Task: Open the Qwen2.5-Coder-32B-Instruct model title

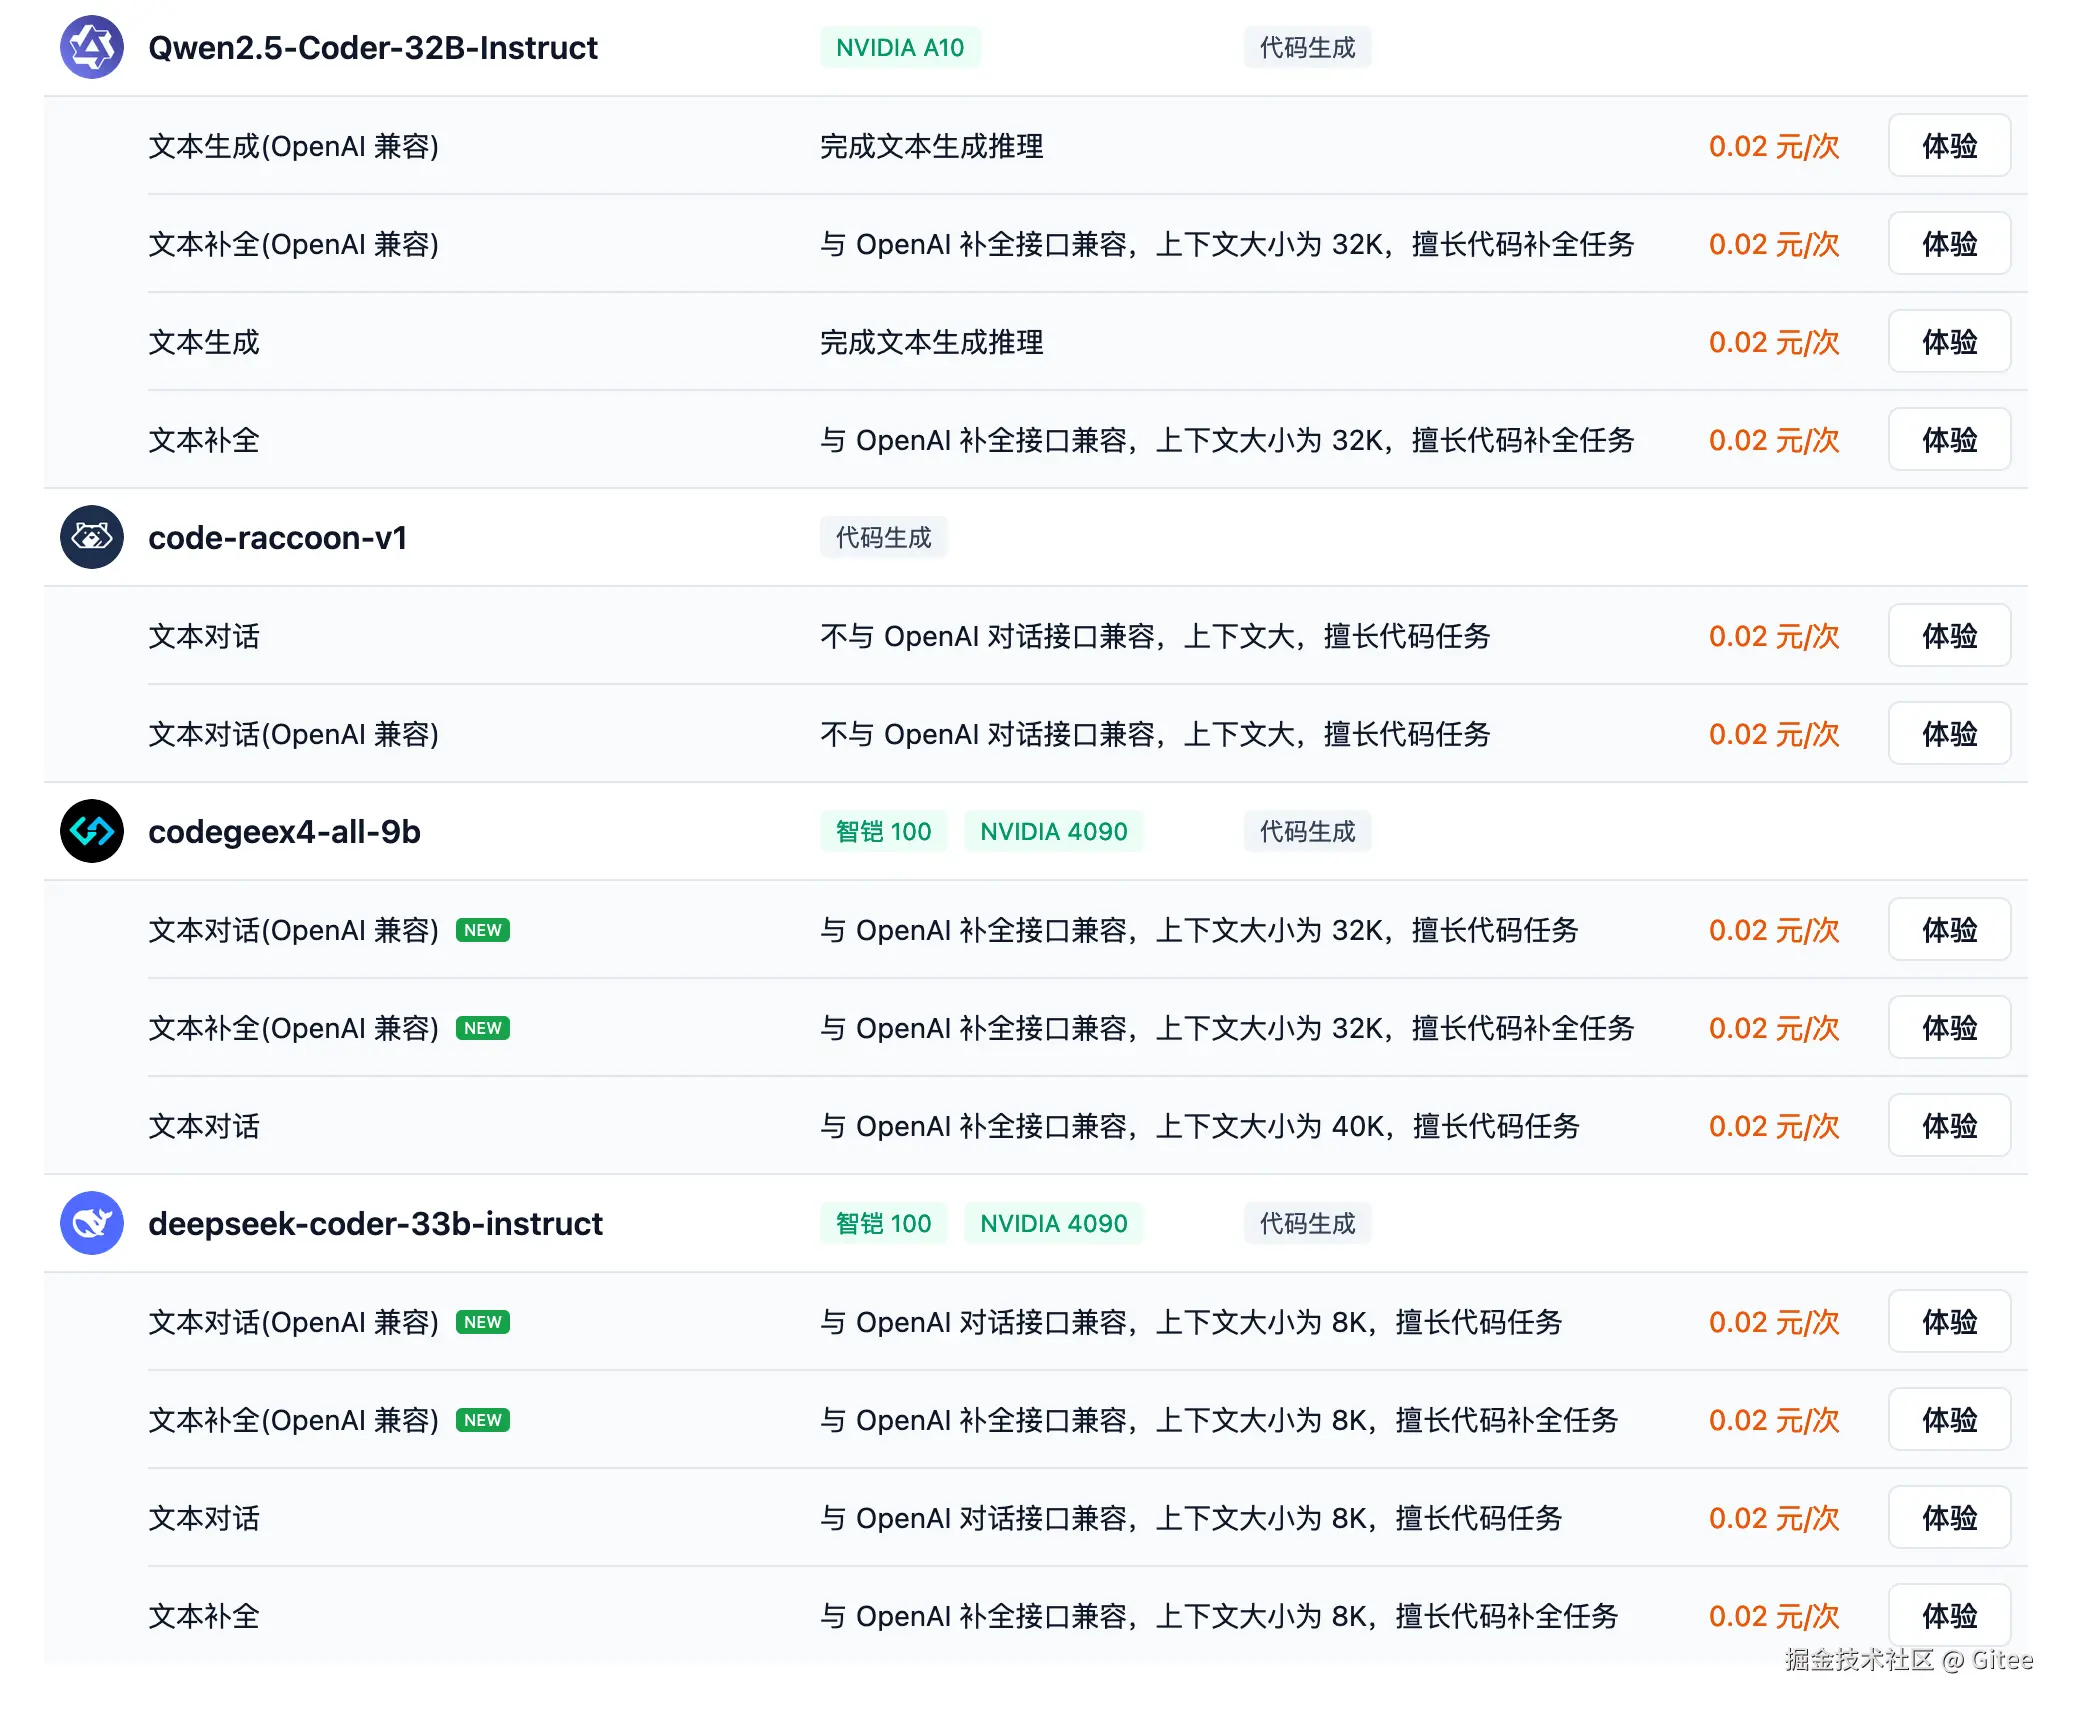Action: [x=372, y=47]
